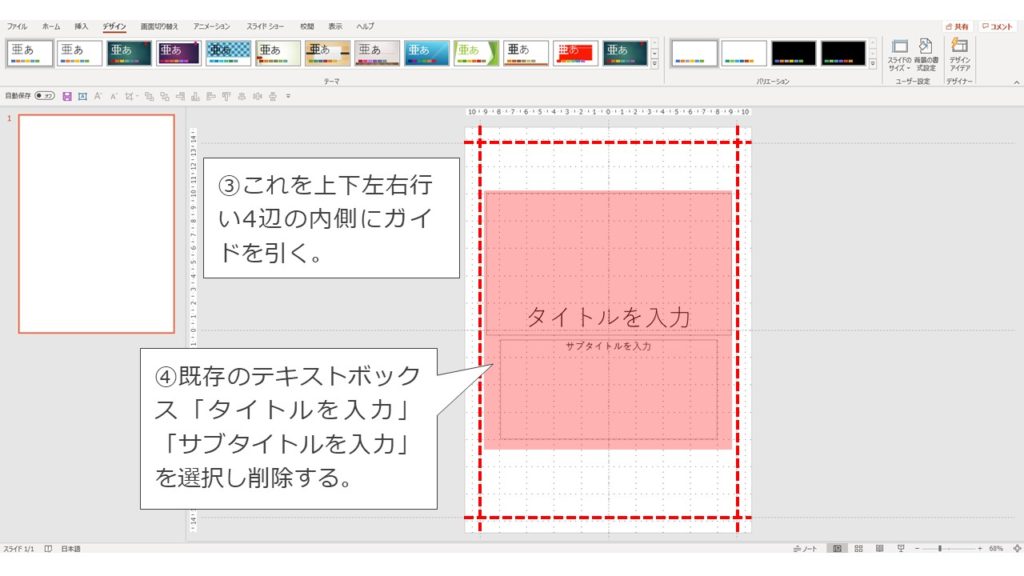Expand the variations gallery More arrow
1024x576 pixels.
pos(872,65)
